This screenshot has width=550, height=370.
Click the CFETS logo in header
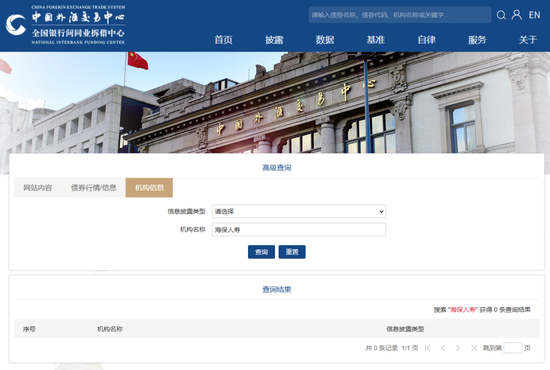66,25
